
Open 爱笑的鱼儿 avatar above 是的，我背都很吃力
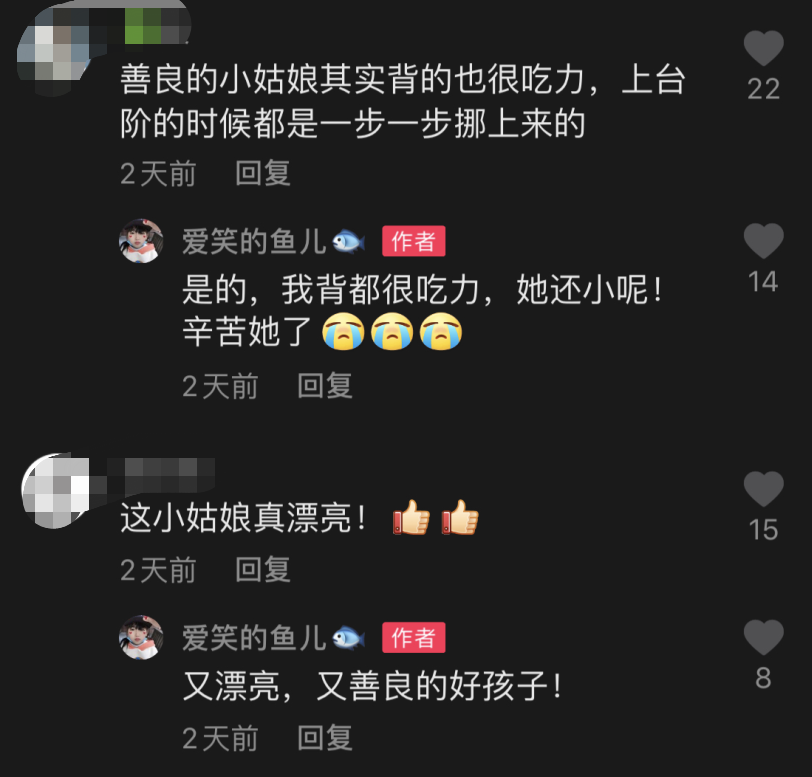click(x=141, y=241)
